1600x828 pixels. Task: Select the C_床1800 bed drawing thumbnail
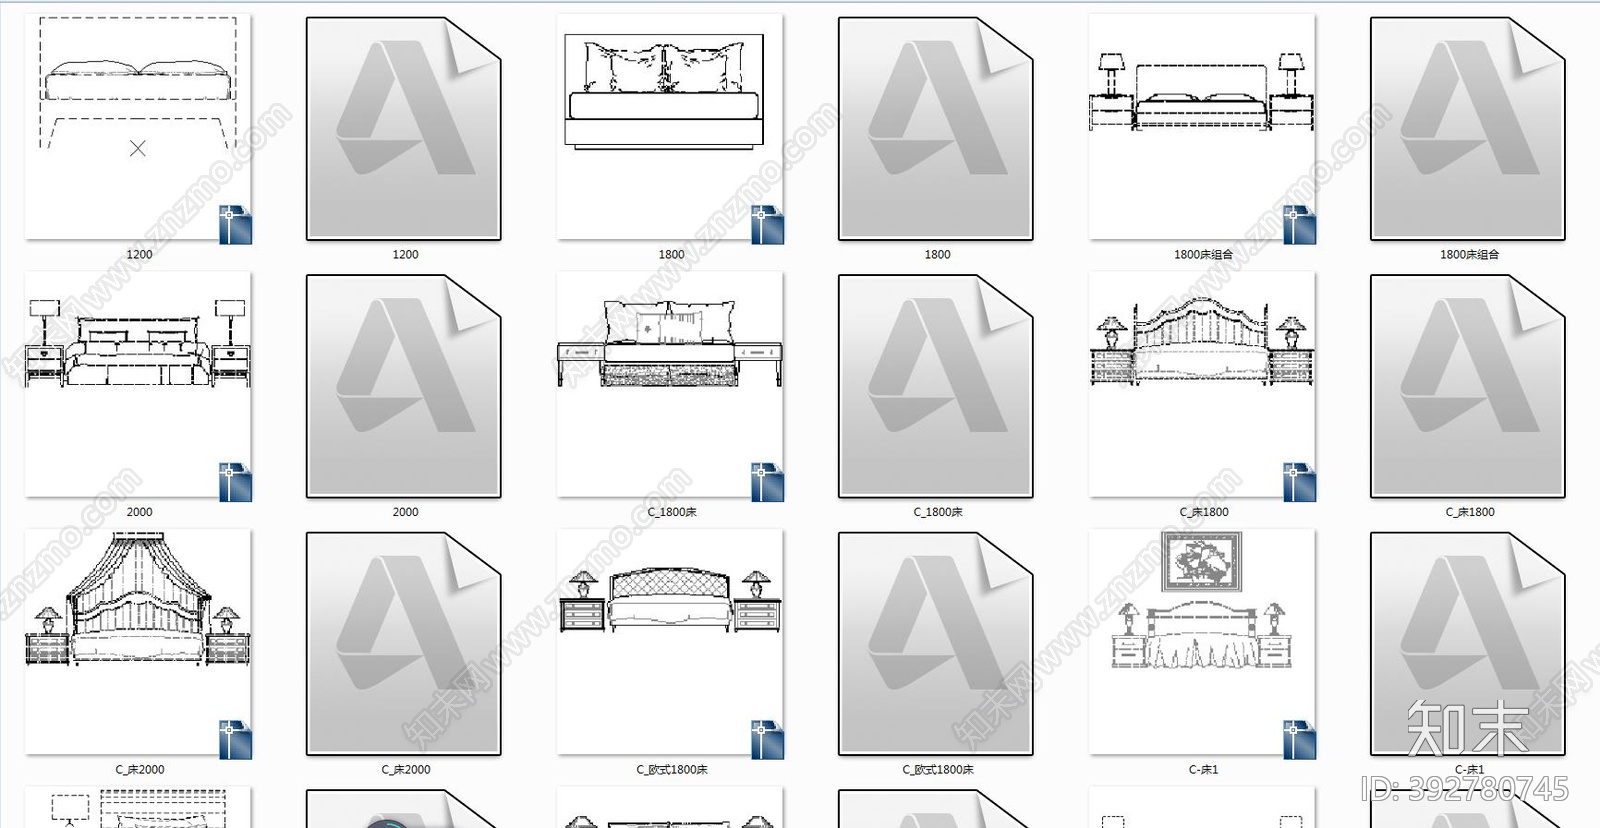coord(1202,385)
